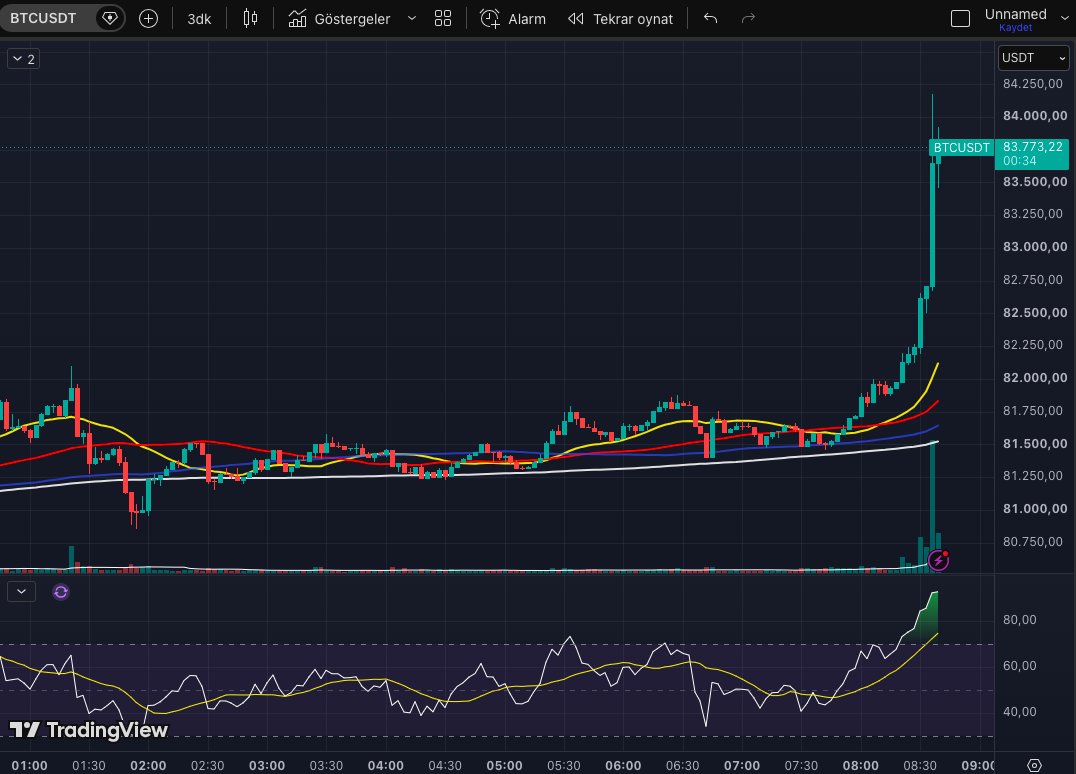Open the candlestick chart type selector
The height and width of the screenshot is (774, 1076).
(250, 19)
